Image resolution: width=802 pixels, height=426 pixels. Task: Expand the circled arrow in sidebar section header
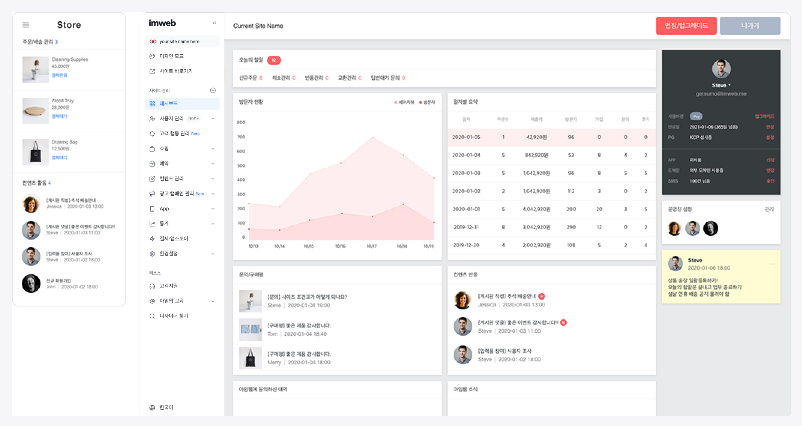click(x=212, y=90)
